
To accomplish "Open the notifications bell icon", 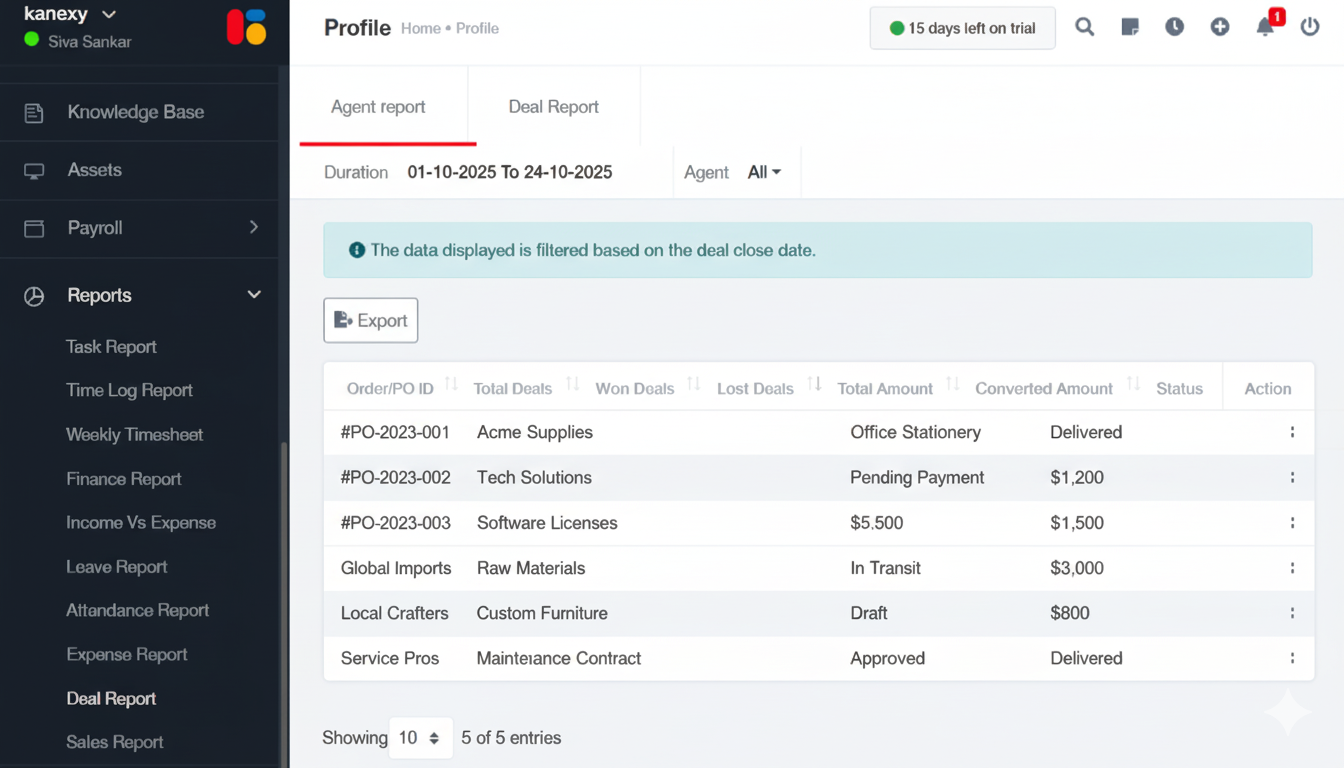I will 1265,27.
